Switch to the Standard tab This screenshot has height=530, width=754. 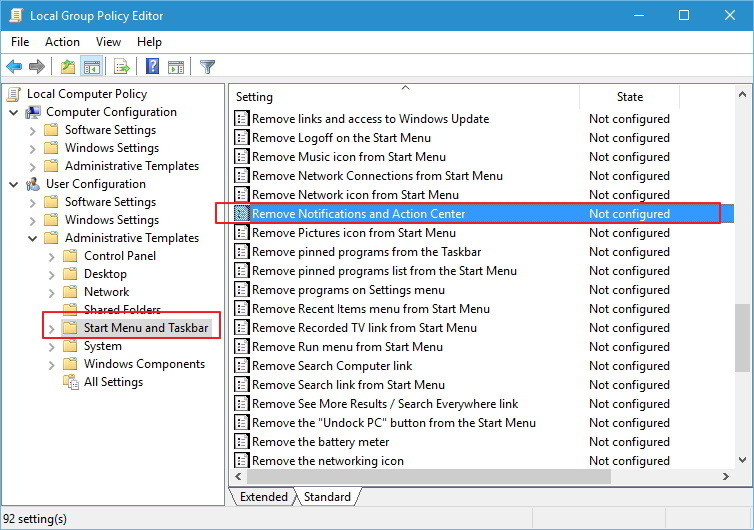coord(327,497)
